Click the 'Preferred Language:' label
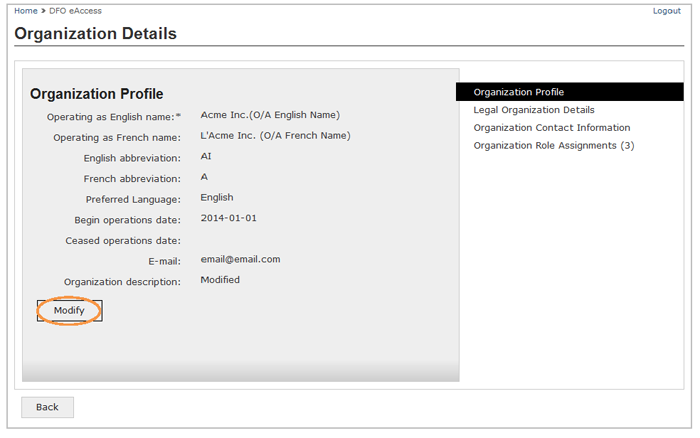The width and height of the screenshot is (700, 438). 133,199
